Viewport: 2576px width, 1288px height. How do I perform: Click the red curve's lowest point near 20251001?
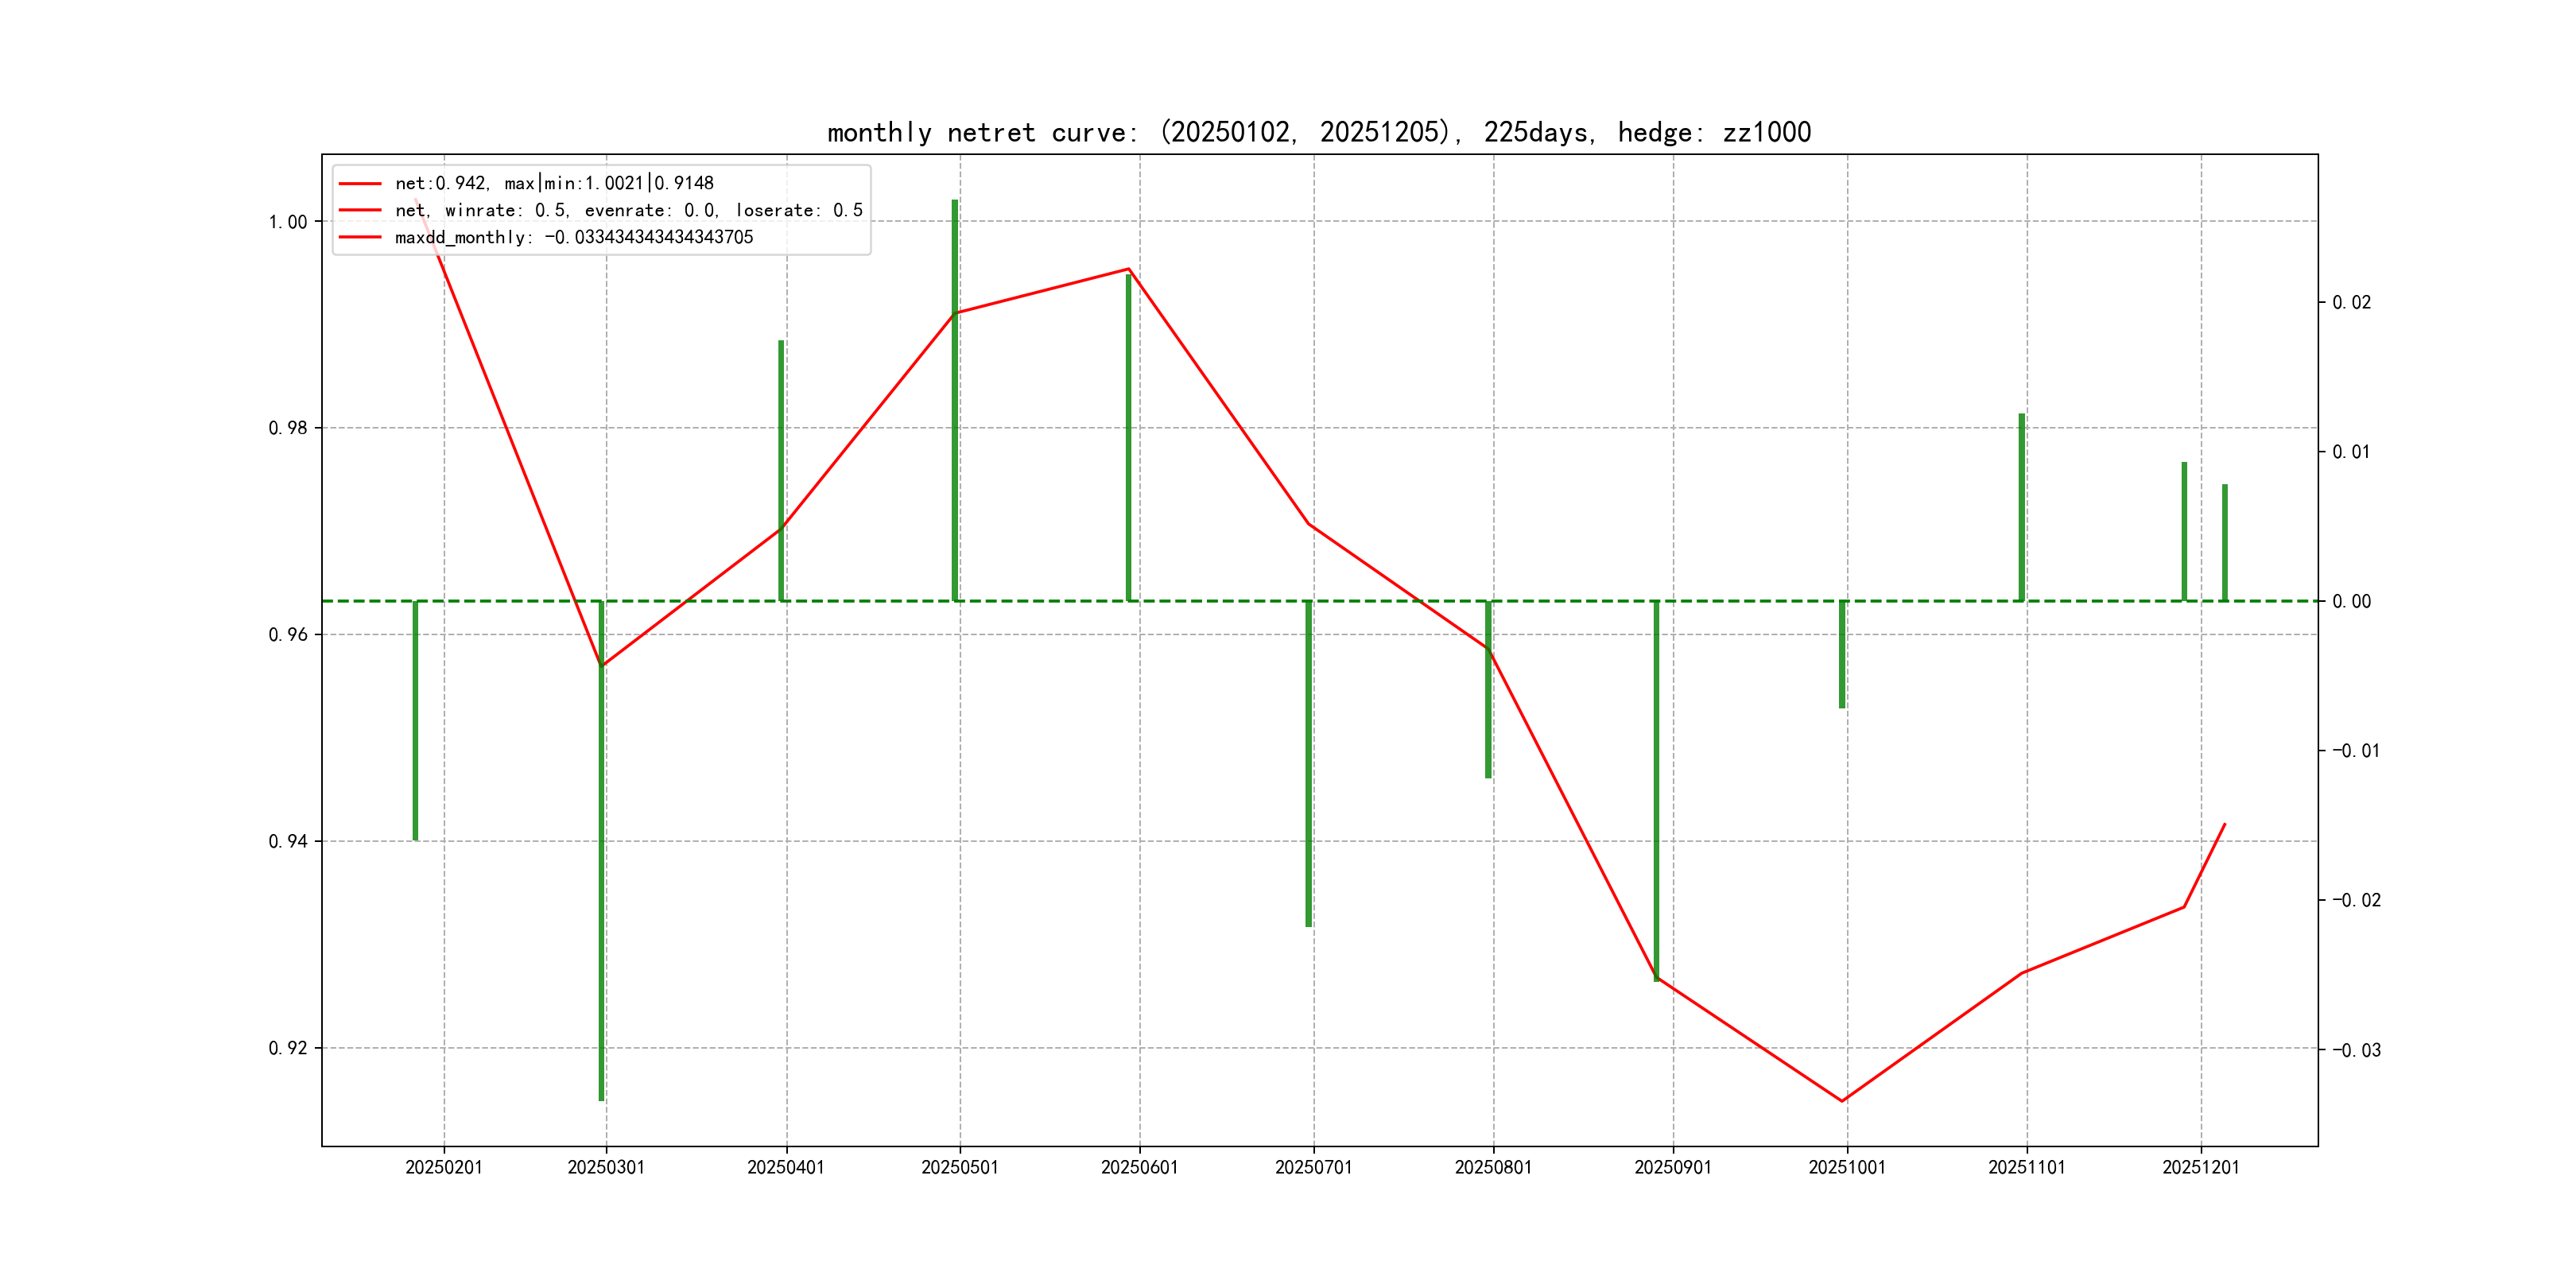click(x=1842, y=1100)
